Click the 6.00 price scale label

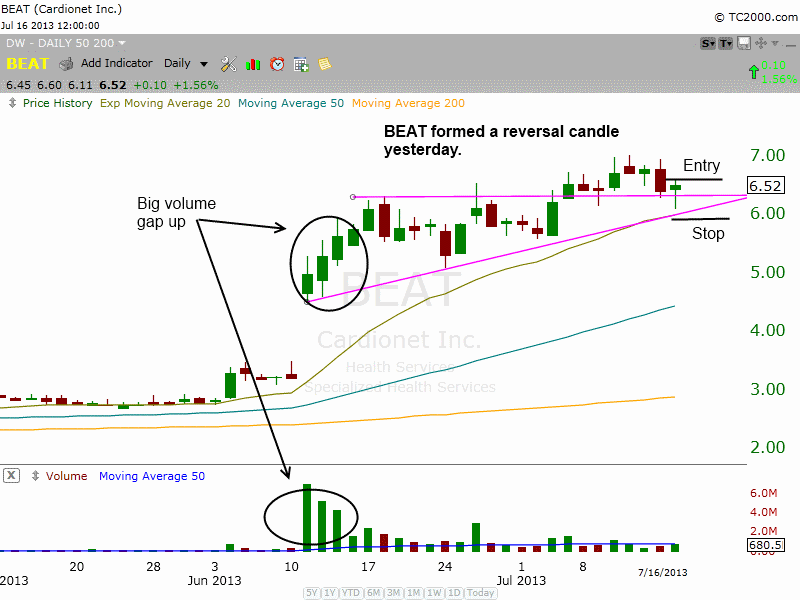767,213
